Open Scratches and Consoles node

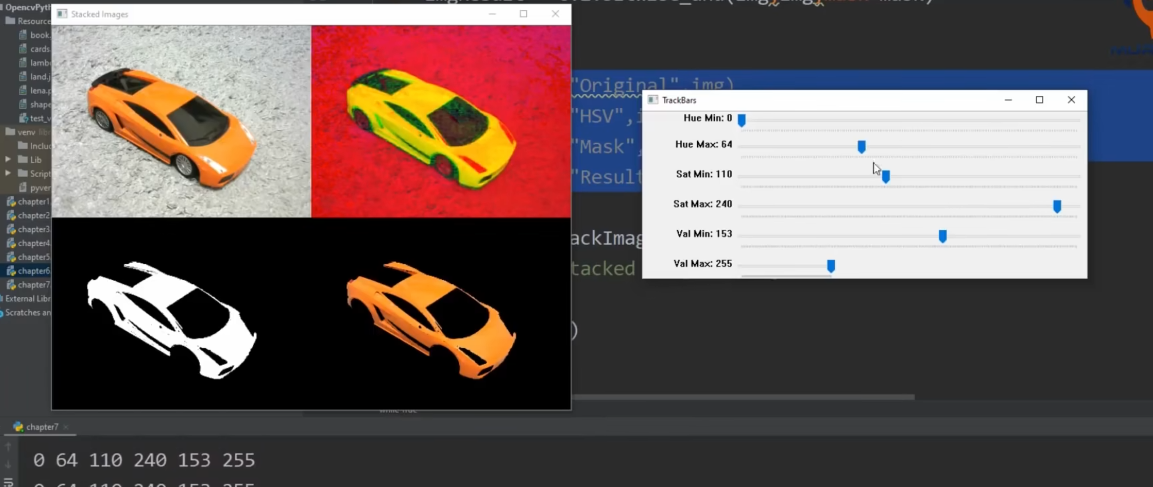(26, 313)
